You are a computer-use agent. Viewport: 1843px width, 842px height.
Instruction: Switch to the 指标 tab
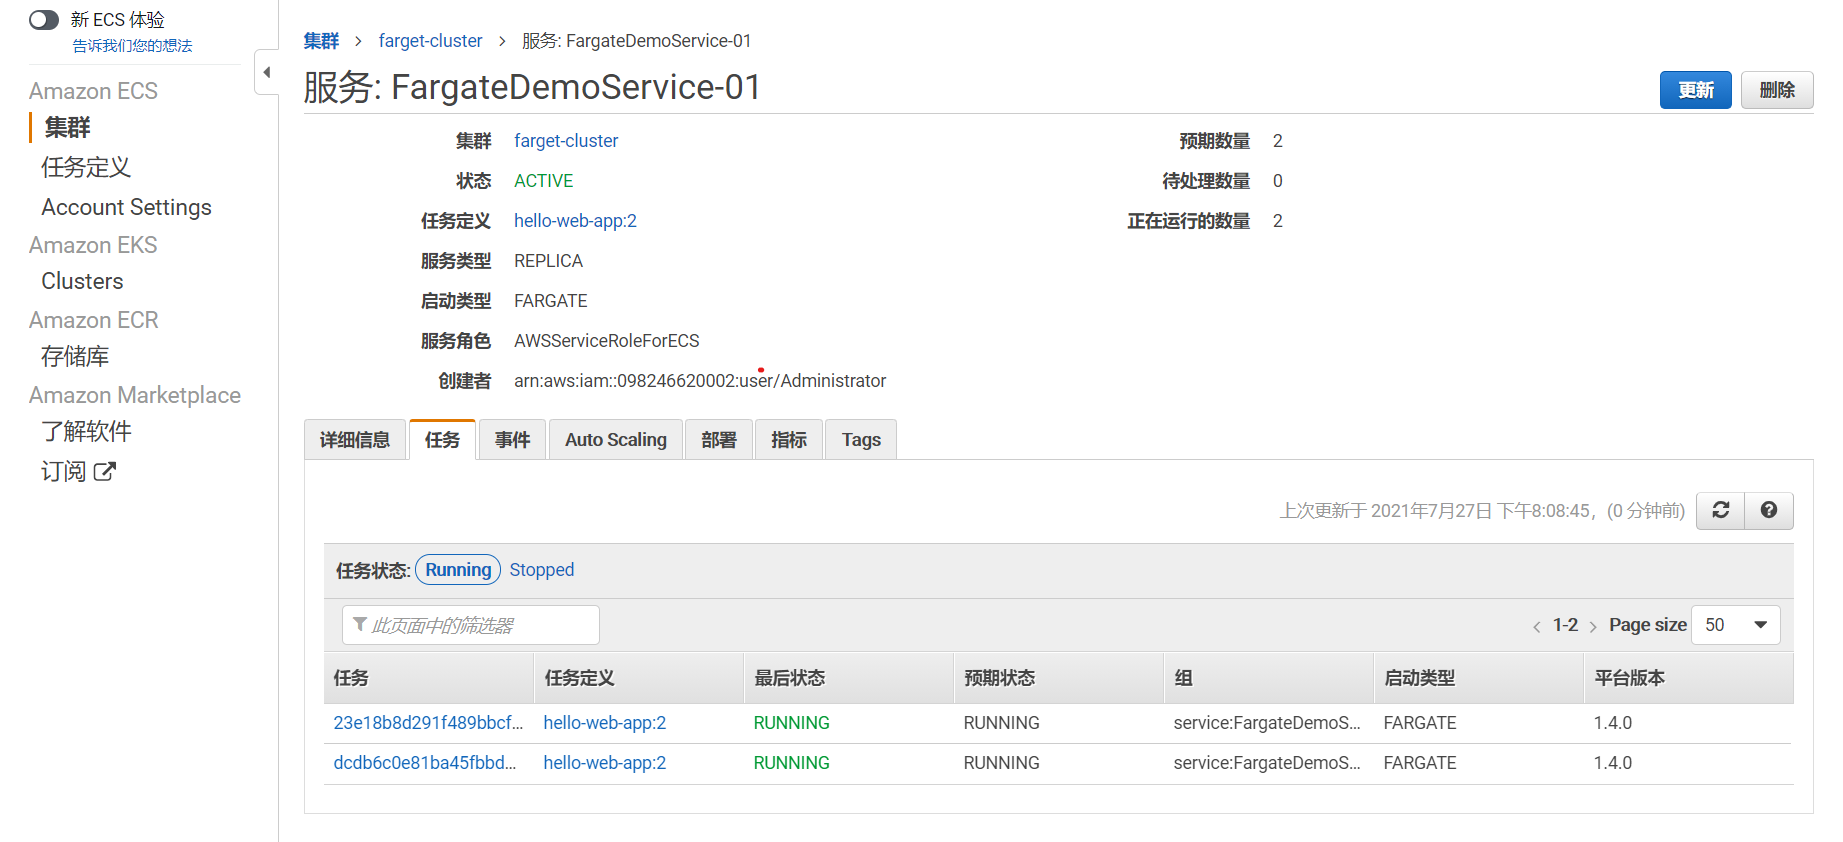(x=788, y=440)
